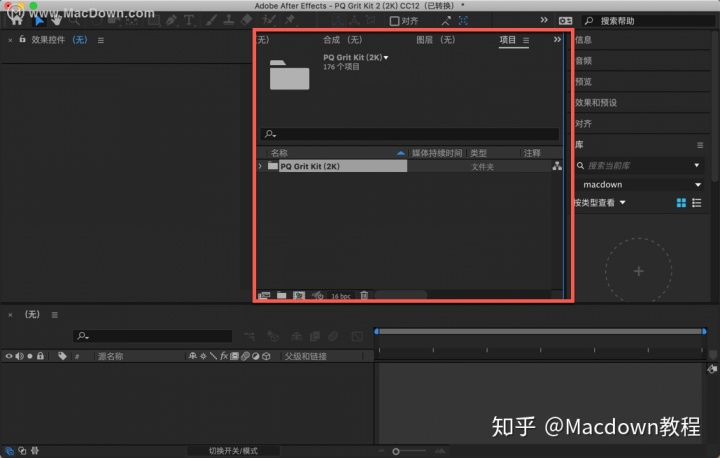This screenshot has width=720, height=458.
Task: Select the Puppet Pin tool
Action: [x=290, y=20]
